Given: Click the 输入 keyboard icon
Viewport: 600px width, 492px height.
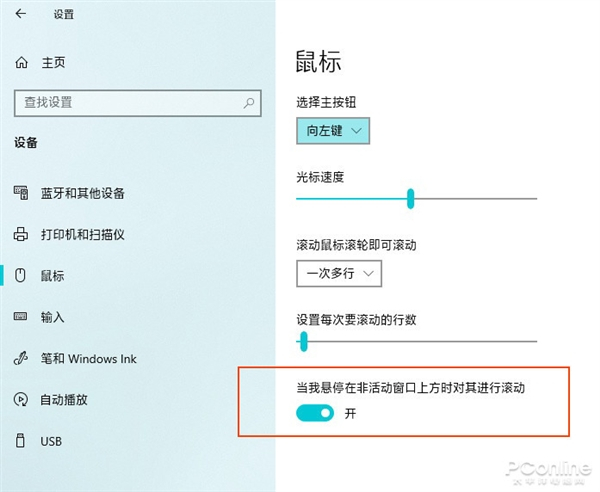Looking at the screenshot, I should coord(22,317).
